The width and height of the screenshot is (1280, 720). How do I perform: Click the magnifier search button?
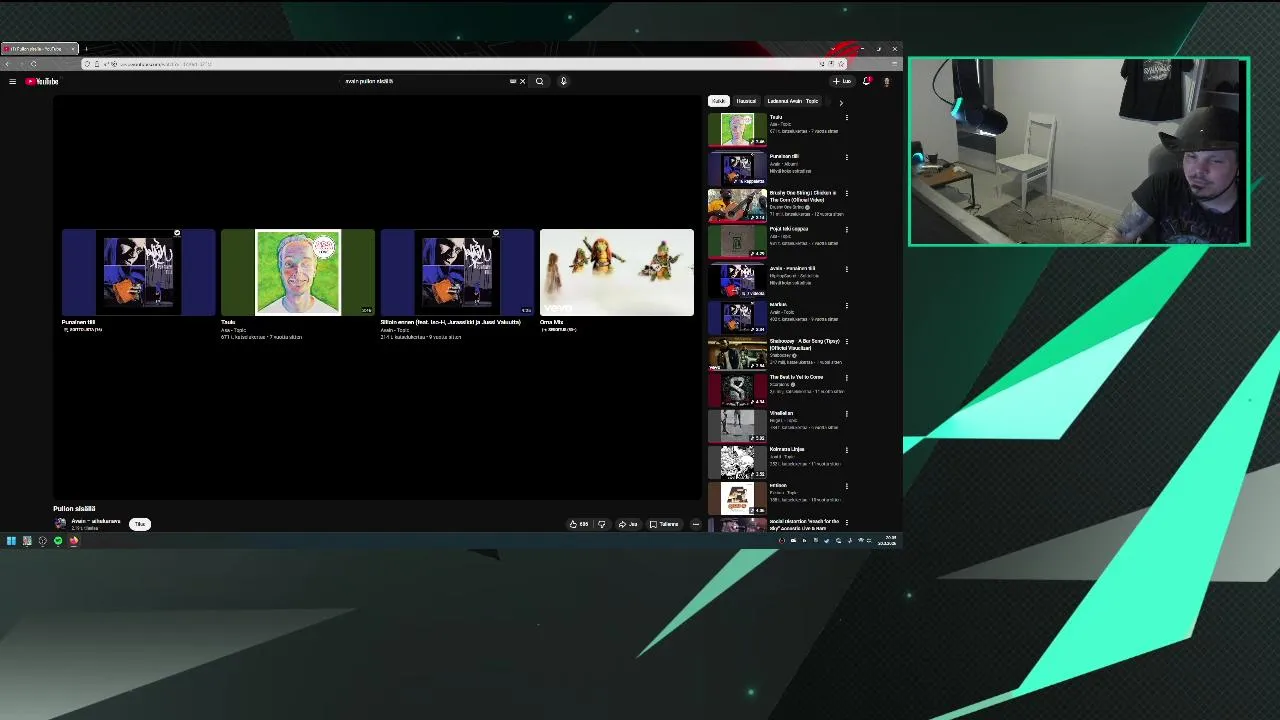(539, 81)
